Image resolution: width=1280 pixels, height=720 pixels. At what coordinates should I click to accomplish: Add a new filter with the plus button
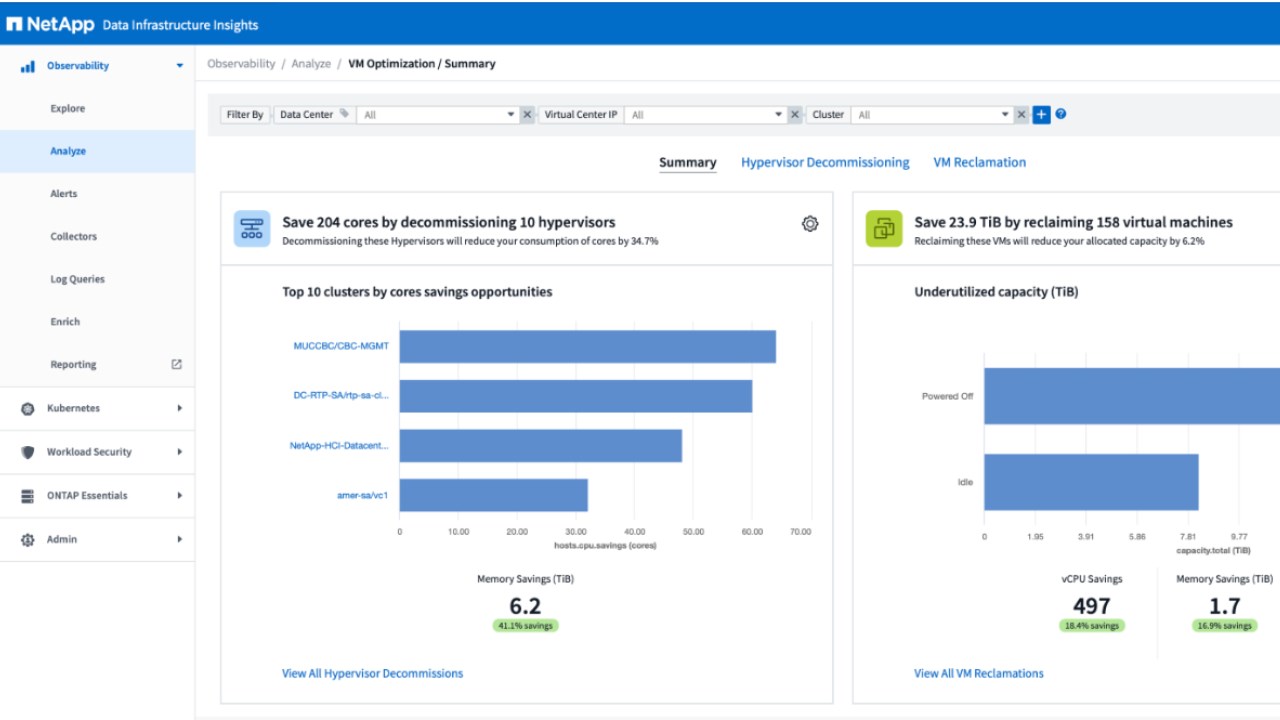pyautogui.click(x=1041, y=115)
